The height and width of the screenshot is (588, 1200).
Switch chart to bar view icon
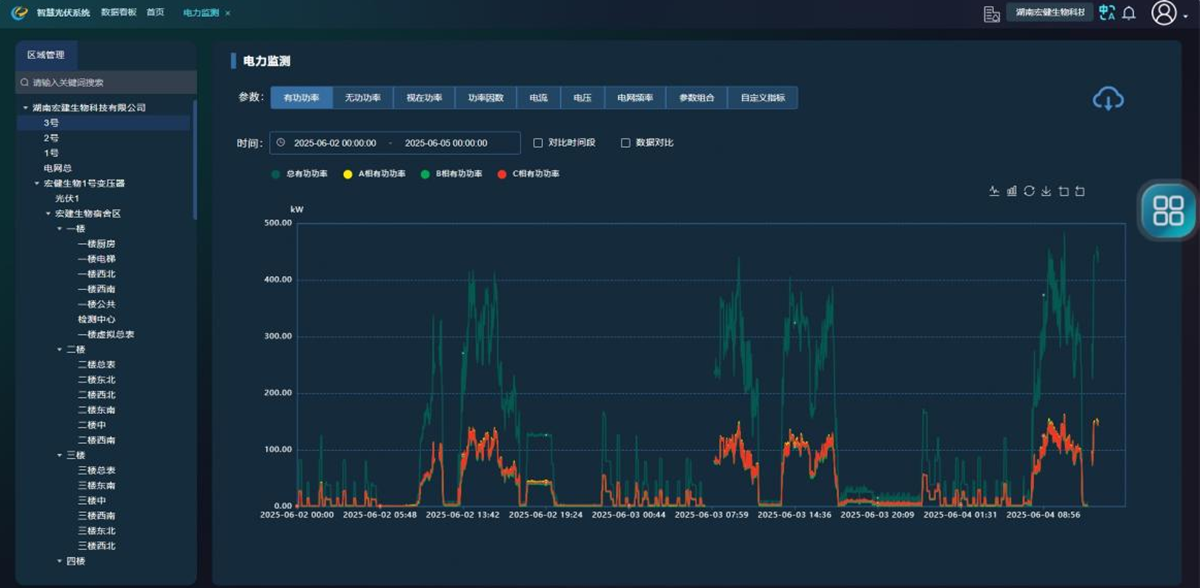(1011, 191)
